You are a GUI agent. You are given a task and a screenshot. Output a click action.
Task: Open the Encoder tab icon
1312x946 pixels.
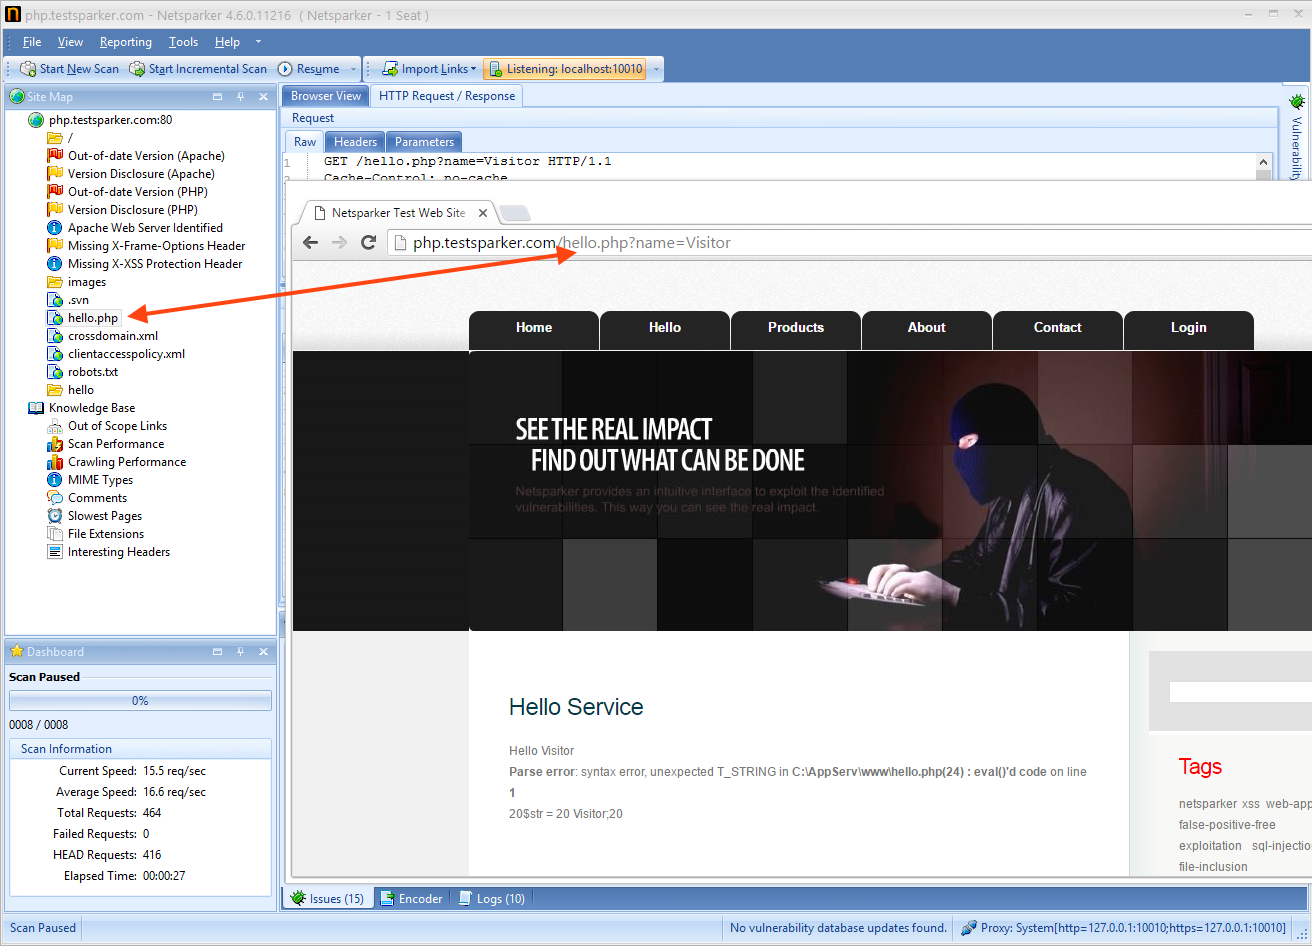coord(387,898)
